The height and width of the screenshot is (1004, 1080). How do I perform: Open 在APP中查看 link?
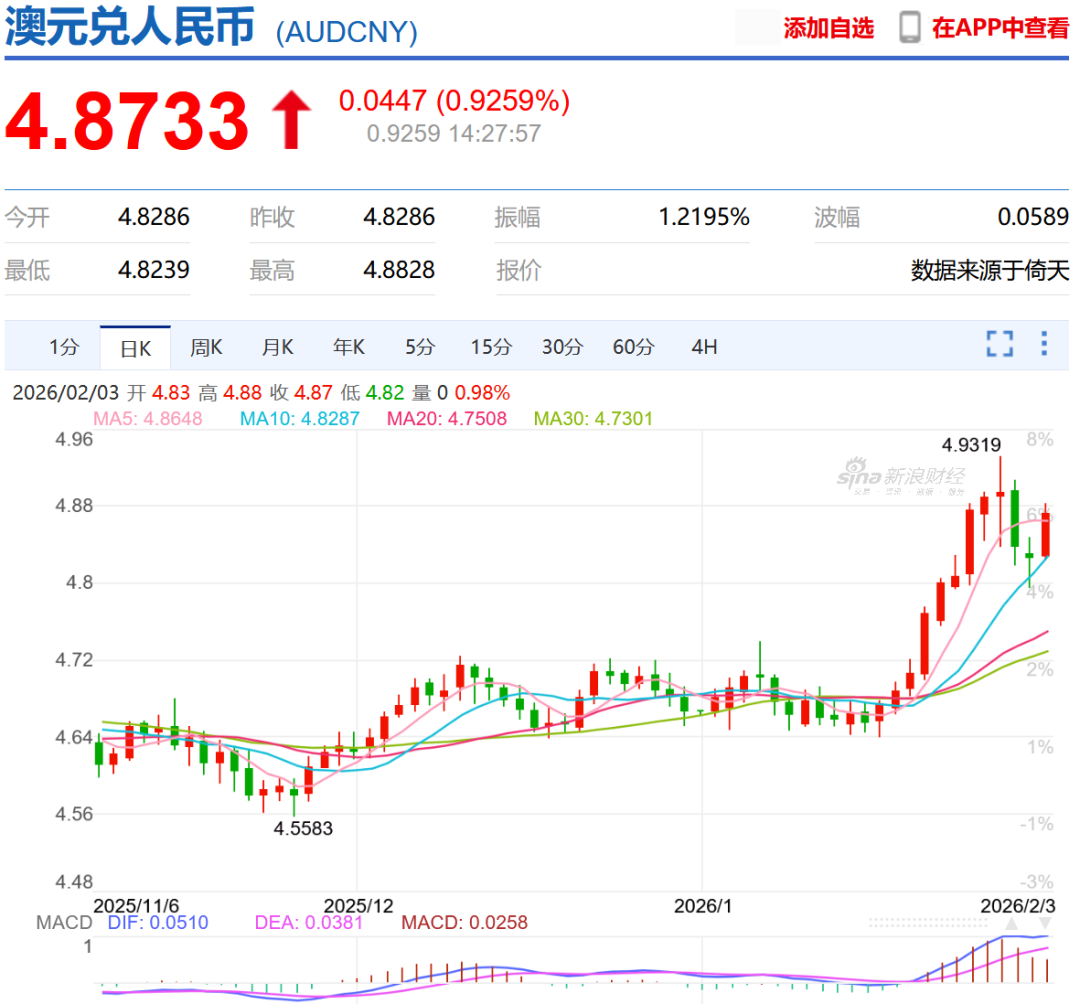coord(1000,28)
